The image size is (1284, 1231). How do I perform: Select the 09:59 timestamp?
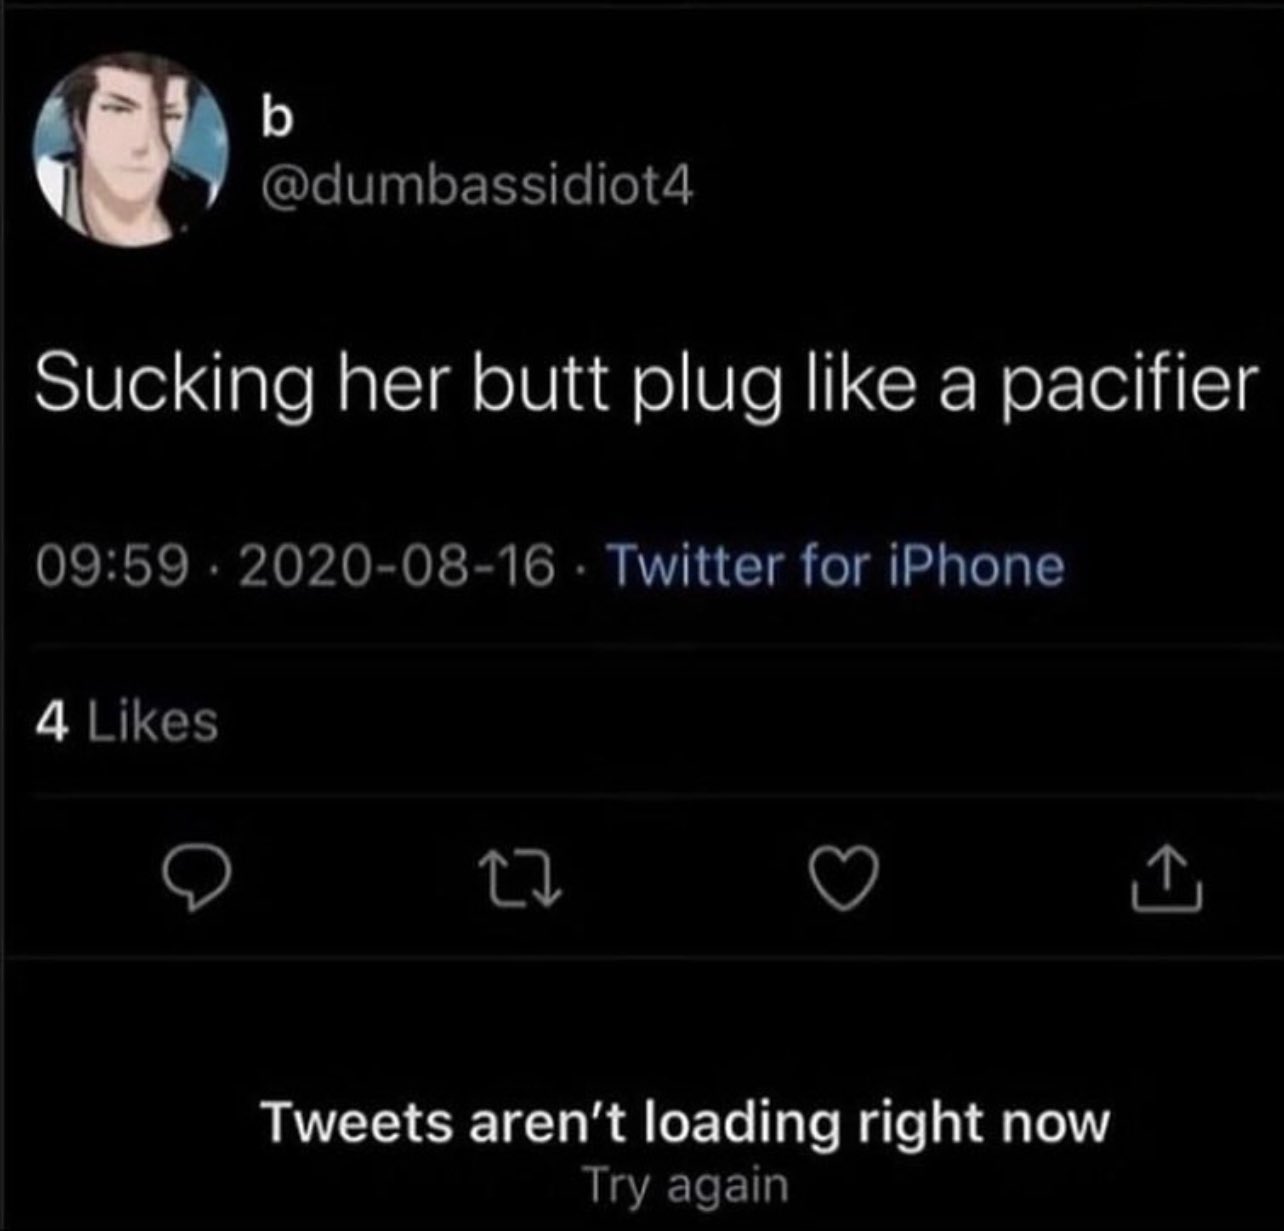coord(112,566)
